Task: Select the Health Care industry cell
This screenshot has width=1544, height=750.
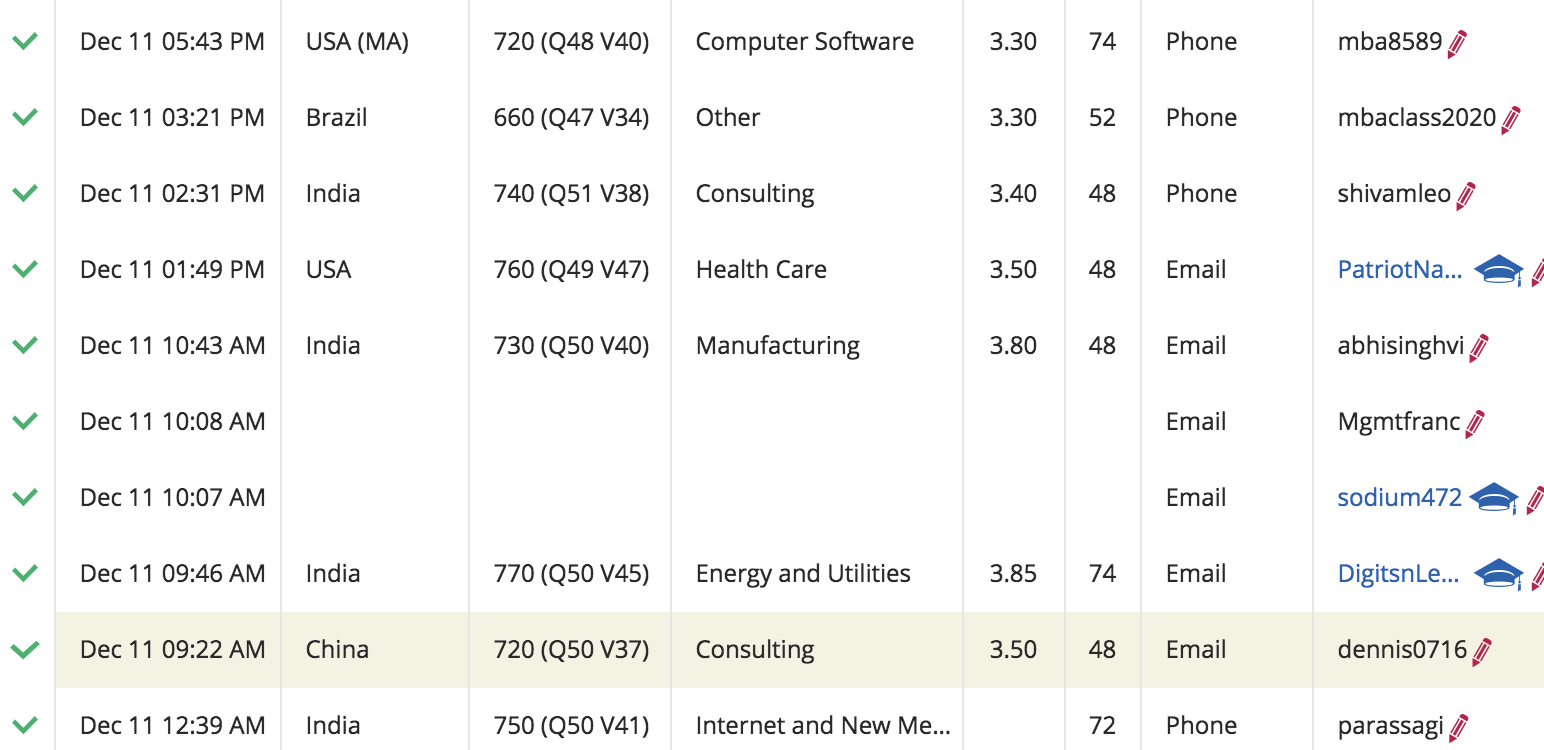Action: pos(761,269)
